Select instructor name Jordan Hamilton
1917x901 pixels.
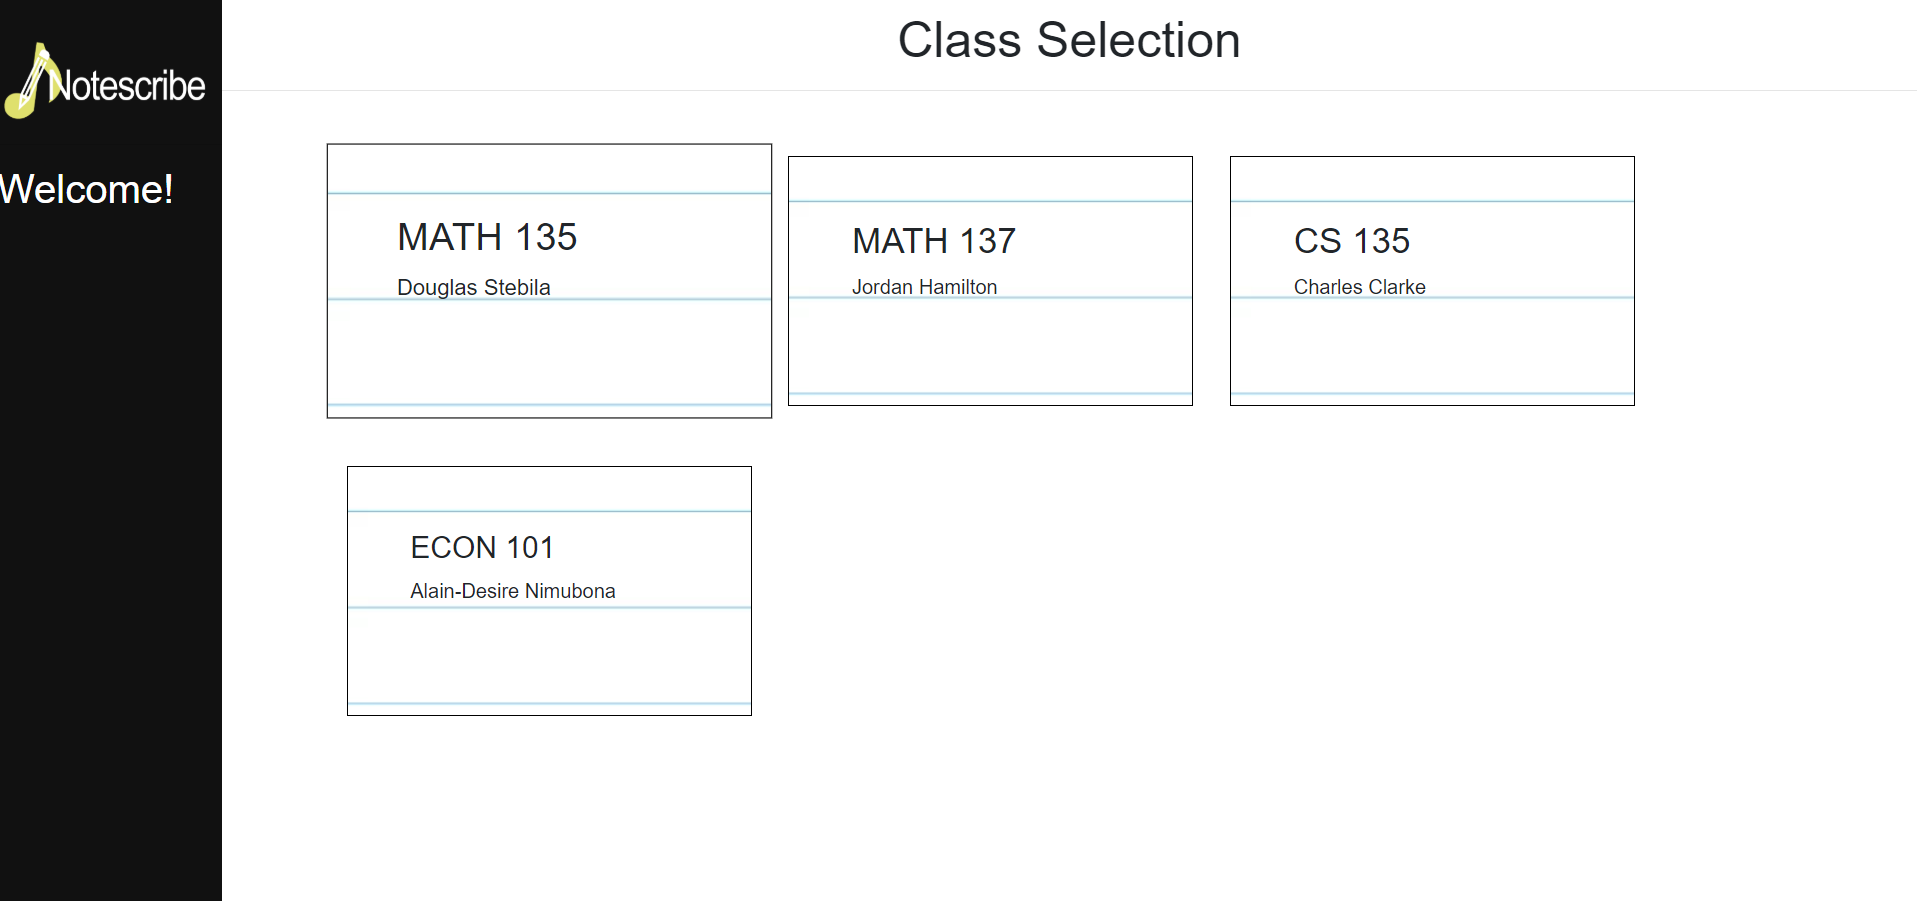[924, 287]
